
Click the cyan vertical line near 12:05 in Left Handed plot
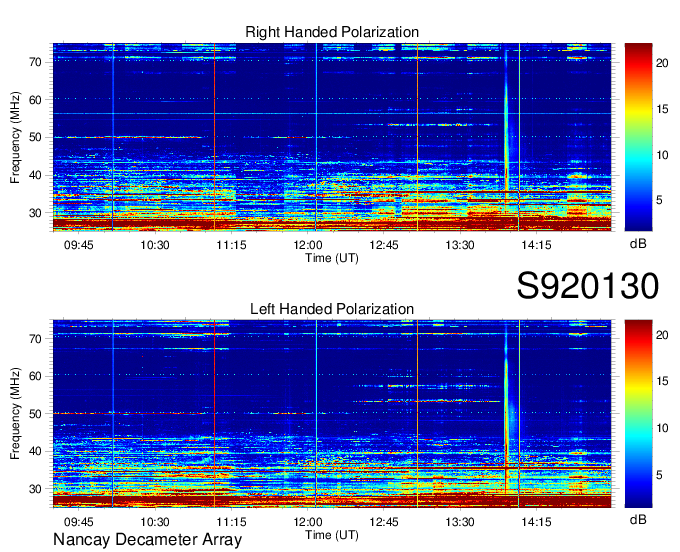click(316, 414)
